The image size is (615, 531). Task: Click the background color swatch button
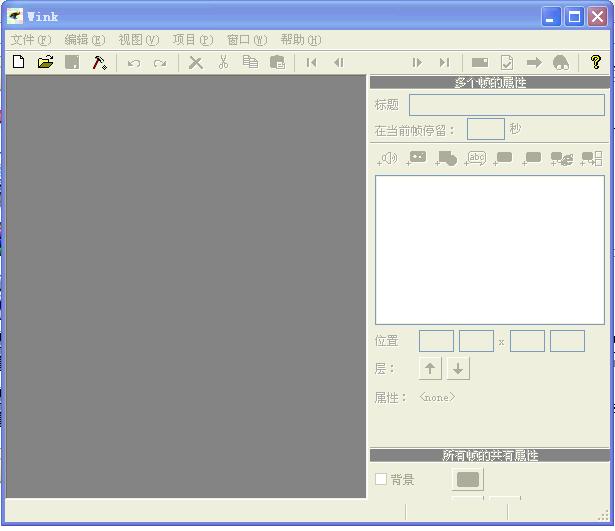tap(468, 480)
